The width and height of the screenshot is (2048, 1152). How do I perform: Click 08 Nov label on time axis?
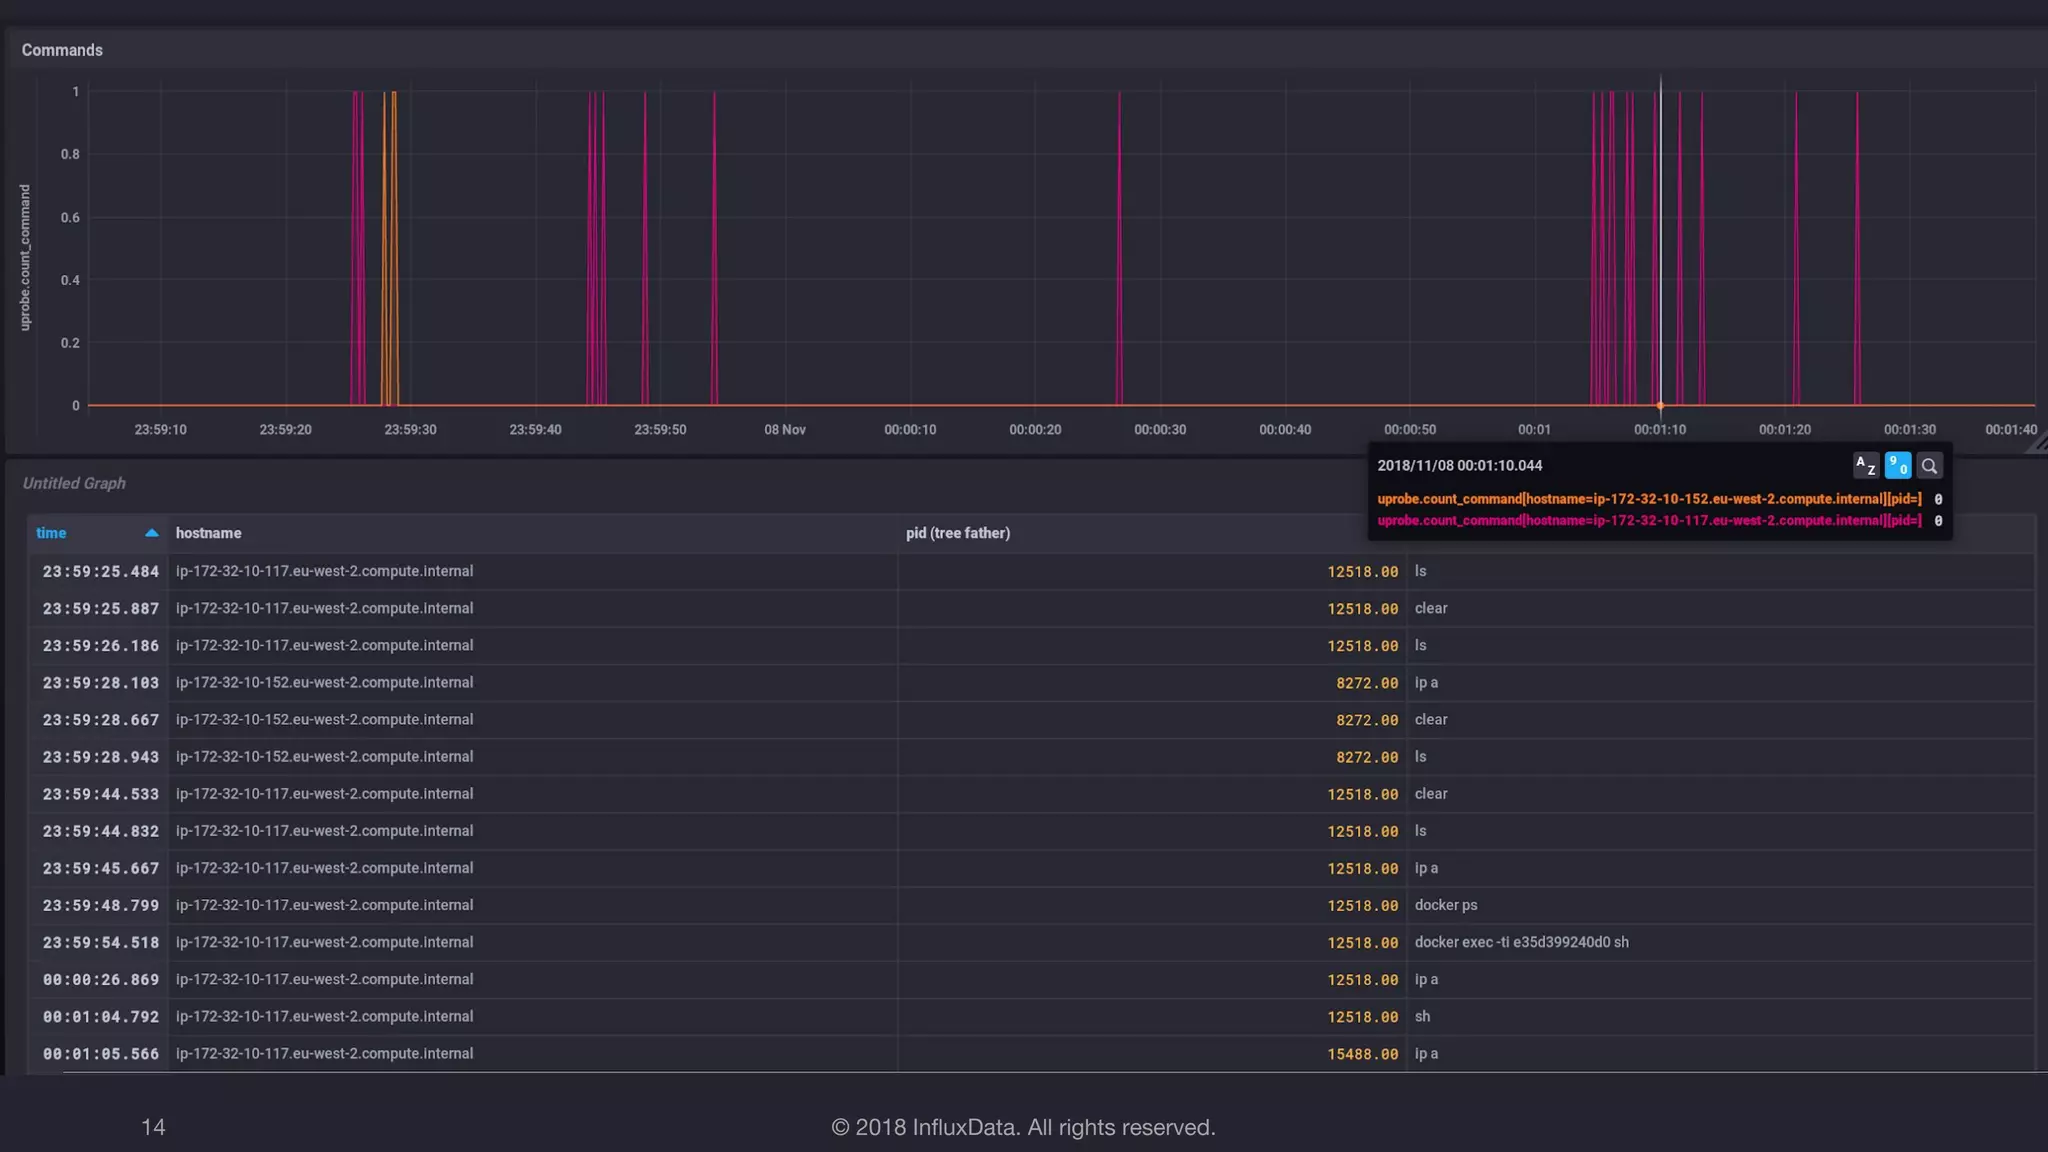point(784,430)
